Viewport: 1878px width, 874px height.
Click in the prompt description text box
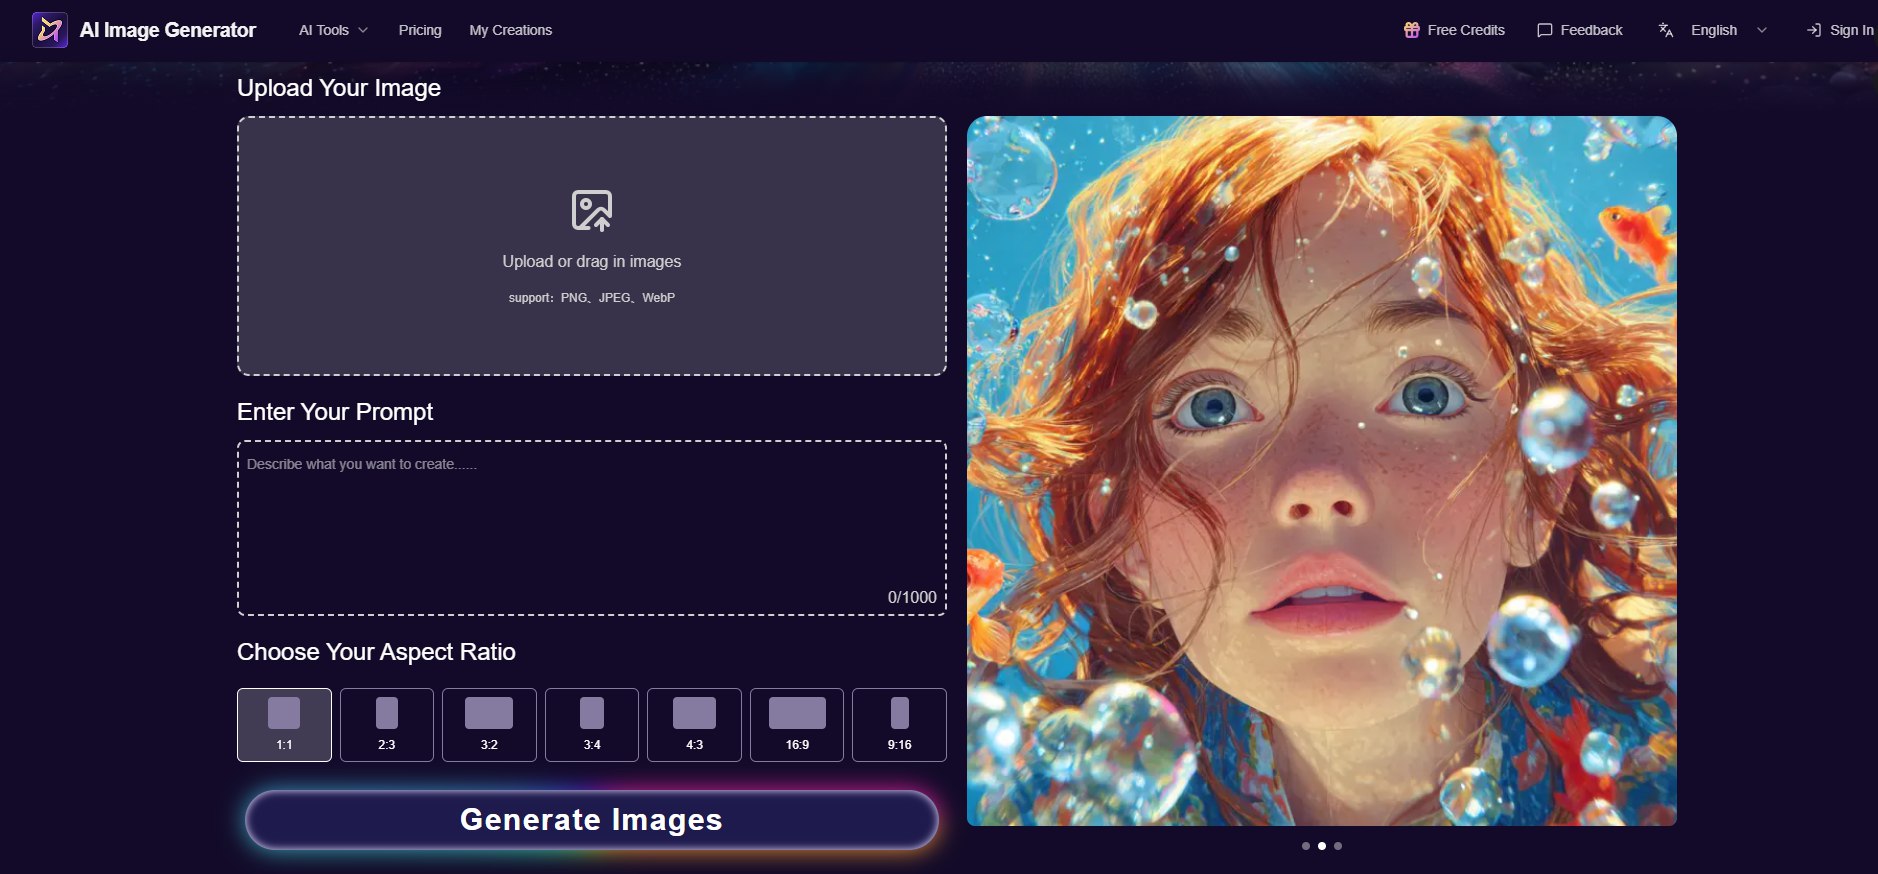click(591, 528)
